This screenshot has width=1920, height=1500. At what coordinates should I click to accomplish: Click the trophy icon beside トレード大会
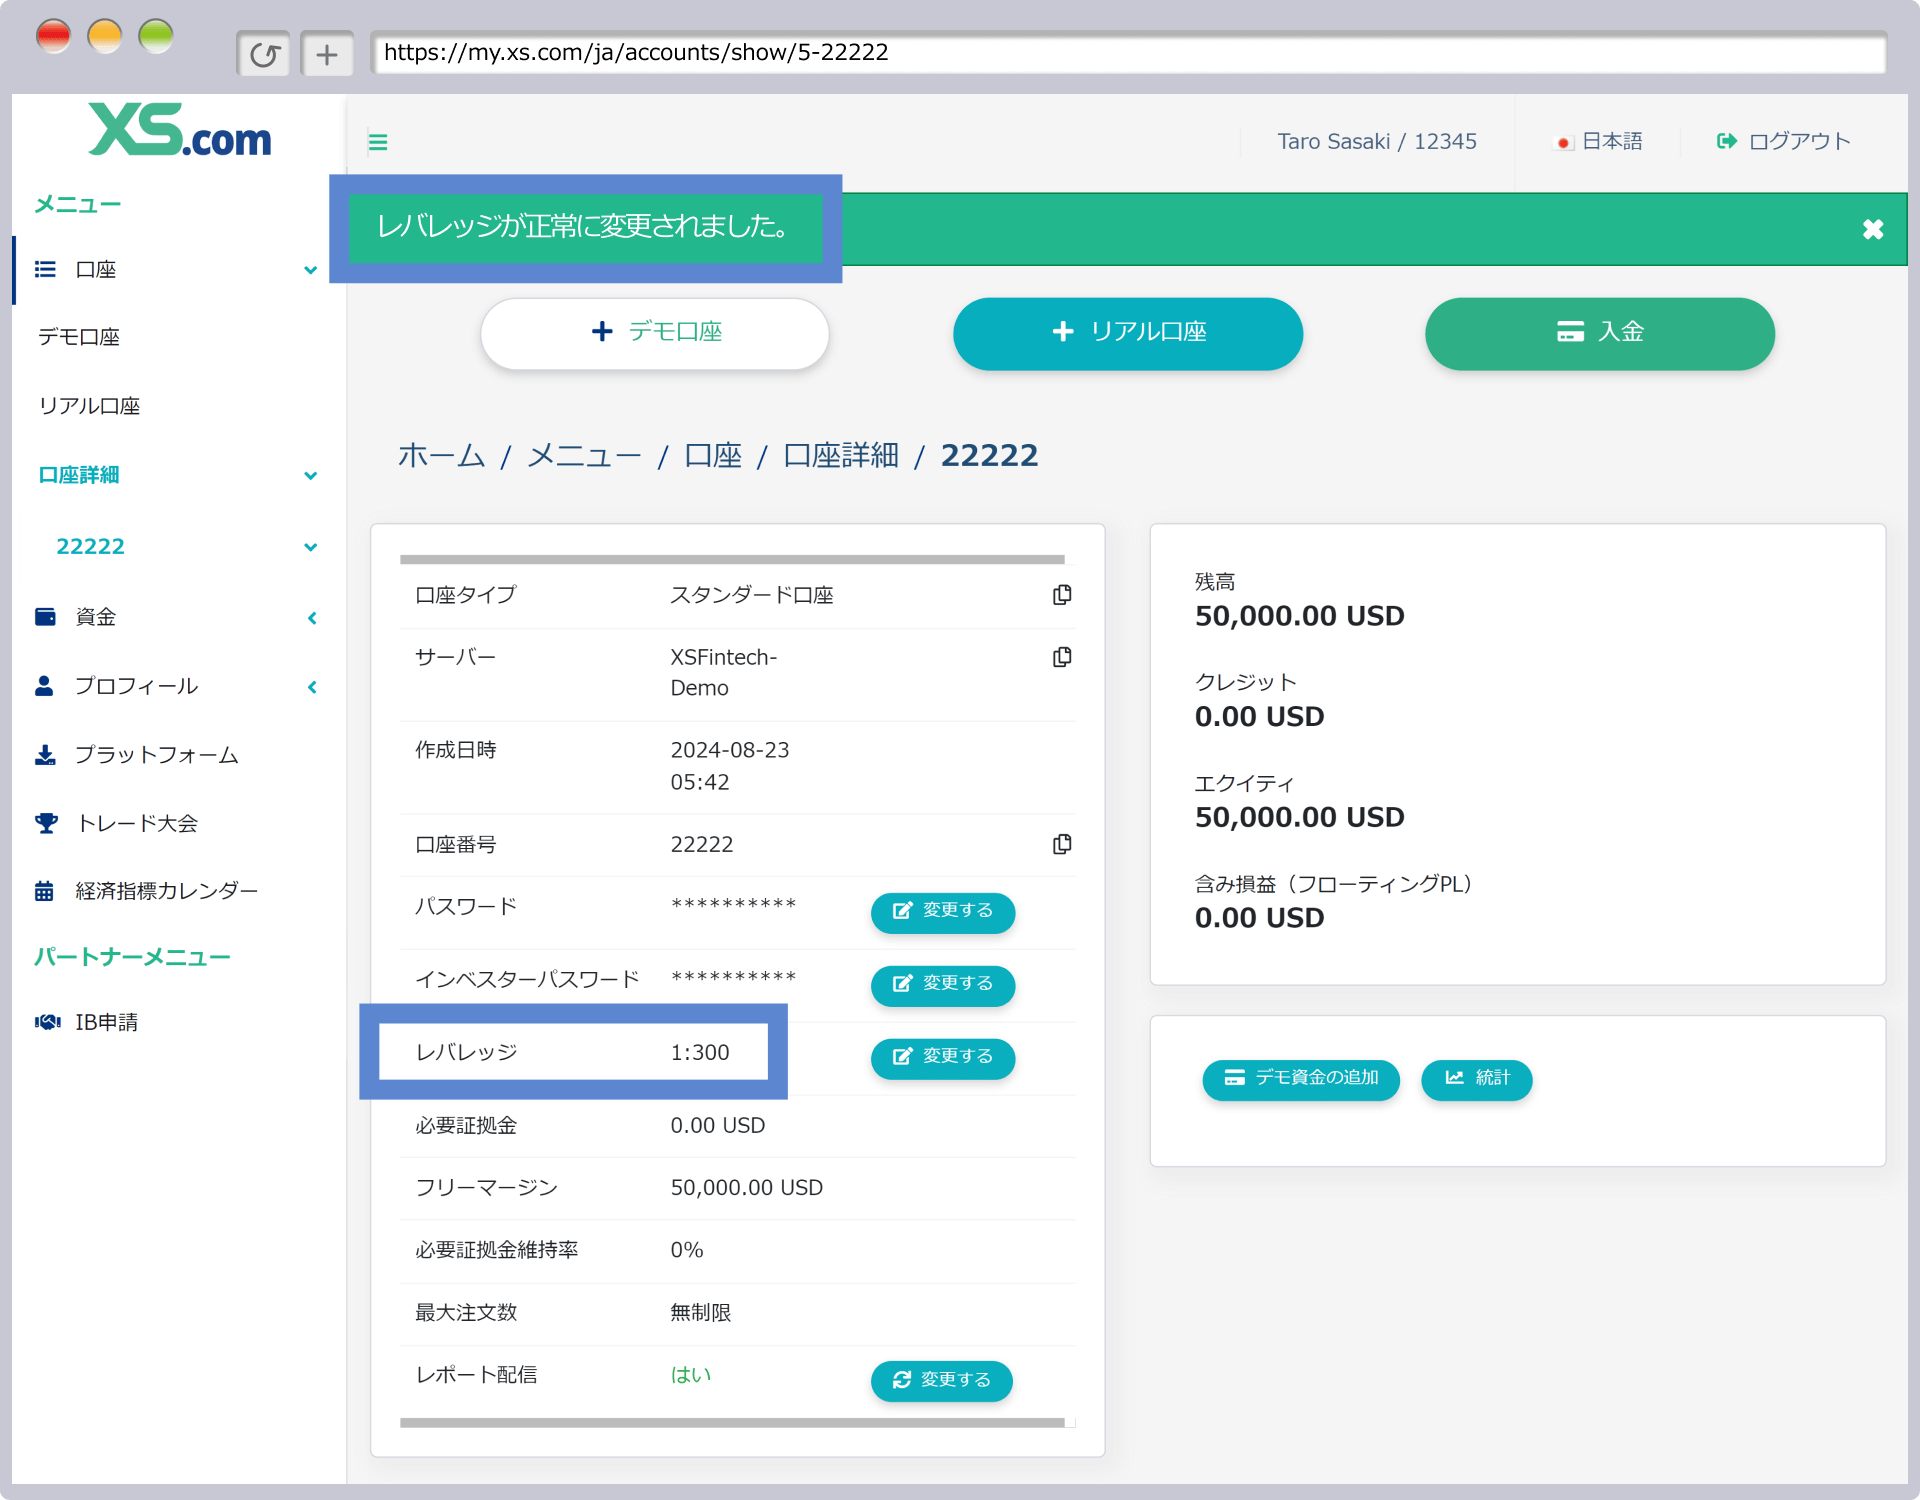[46, 823]
